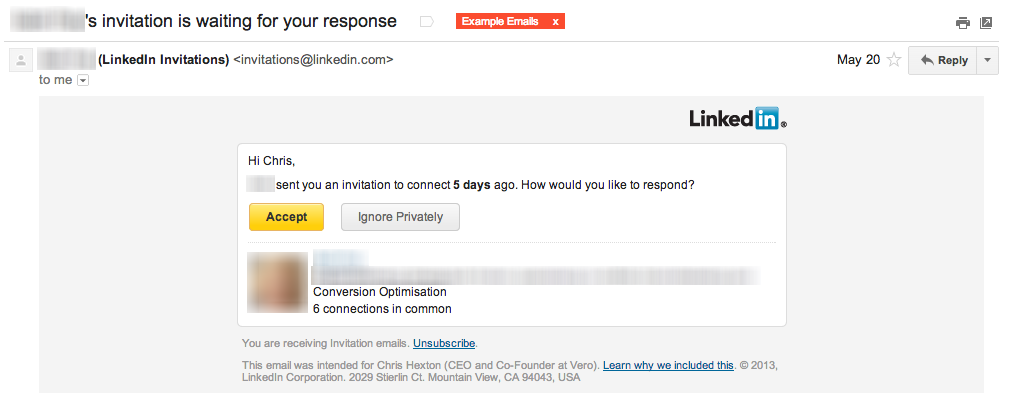Click the LinkedIn logo in the email

click(737, 119)
